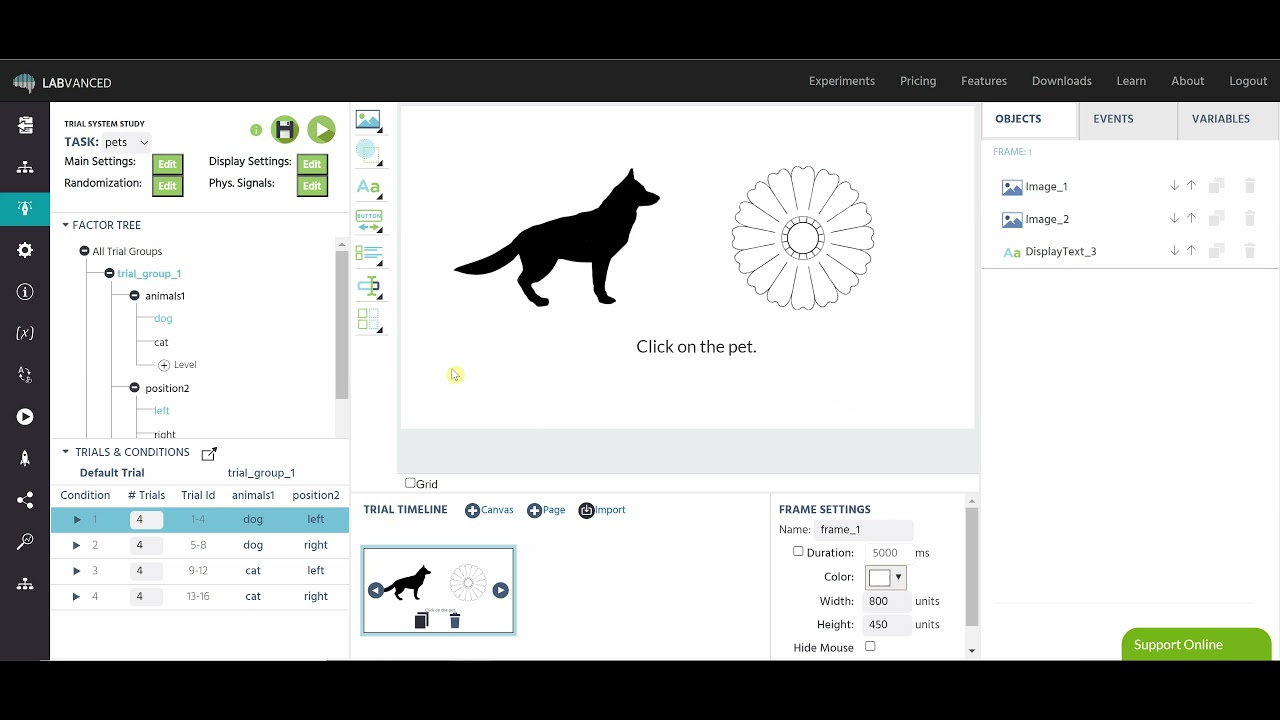Delete the frame thumbnail via trash icon

(x=455, y=621)
